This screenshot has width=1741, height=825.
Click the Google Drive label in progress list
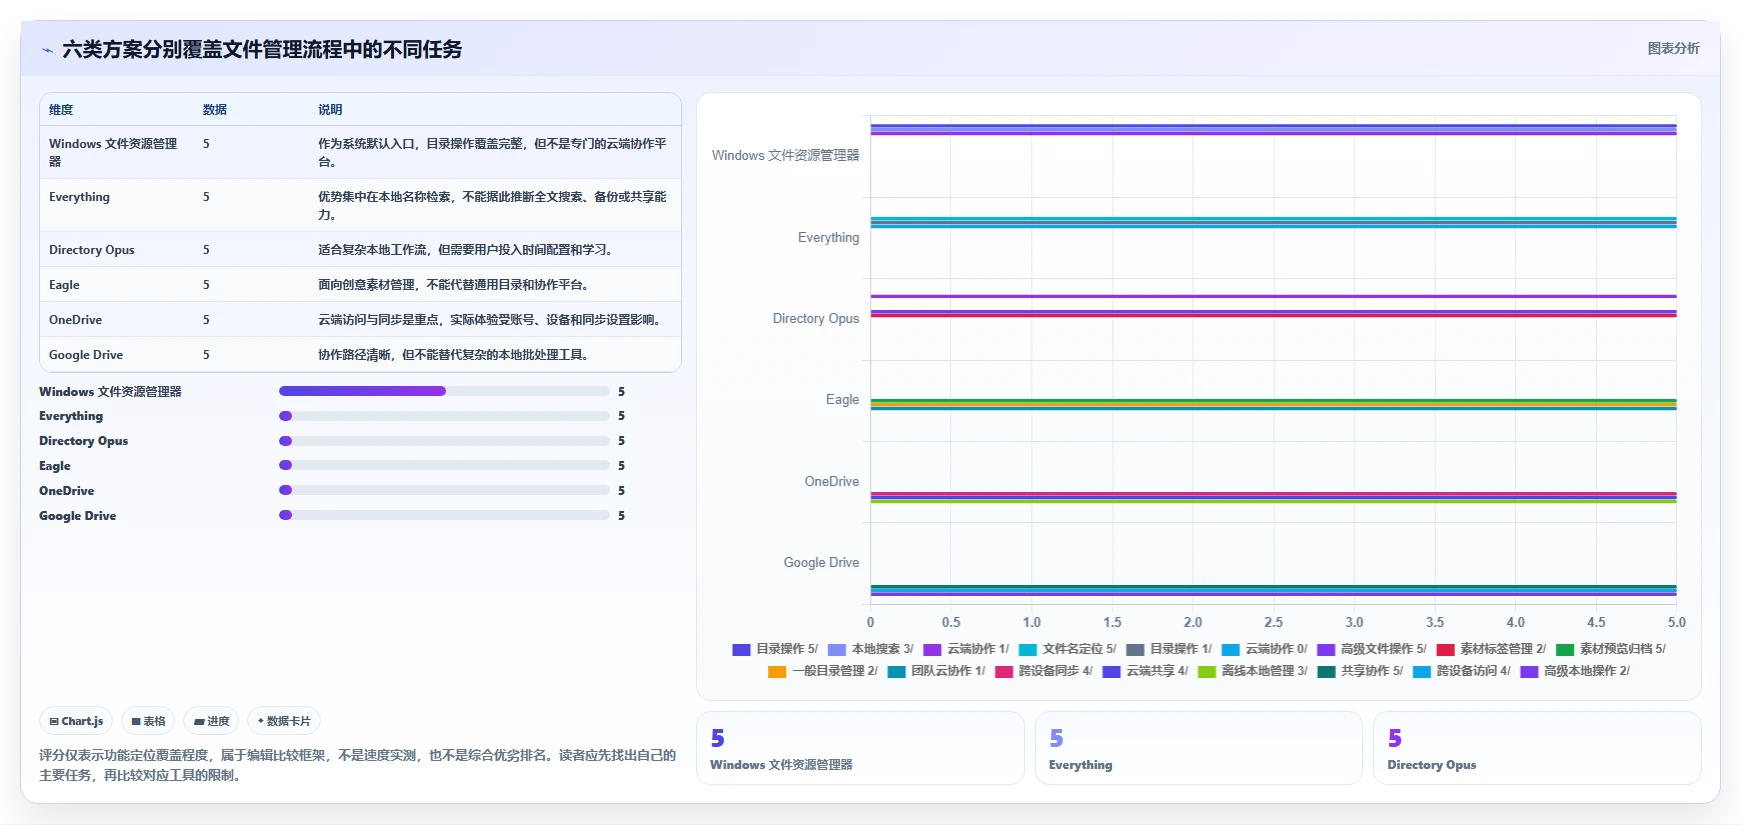[78, 516]
